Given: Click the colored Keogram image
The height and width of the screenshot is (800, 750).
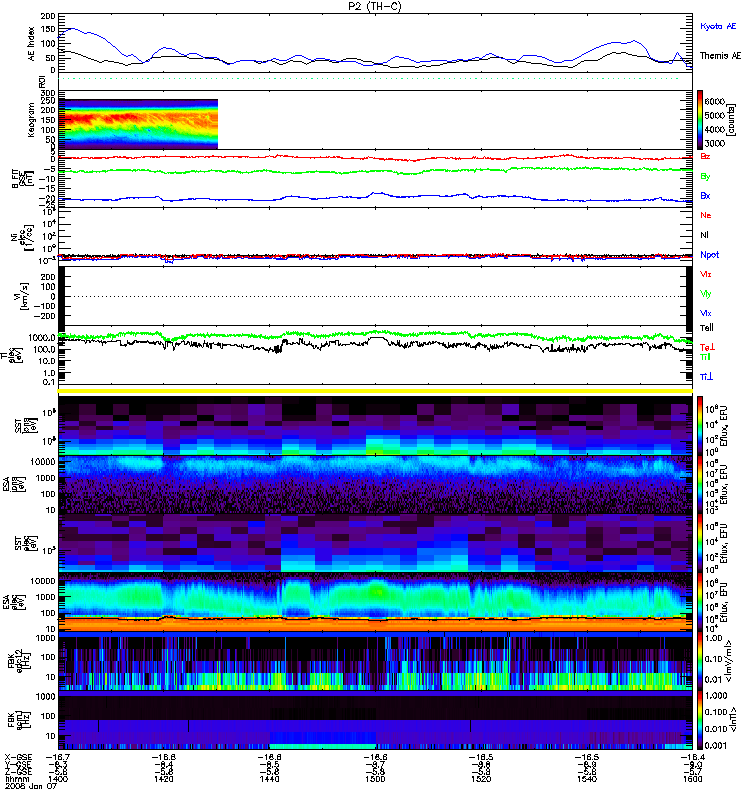Looking at the screenshot, I should click(x=138, y=124).
